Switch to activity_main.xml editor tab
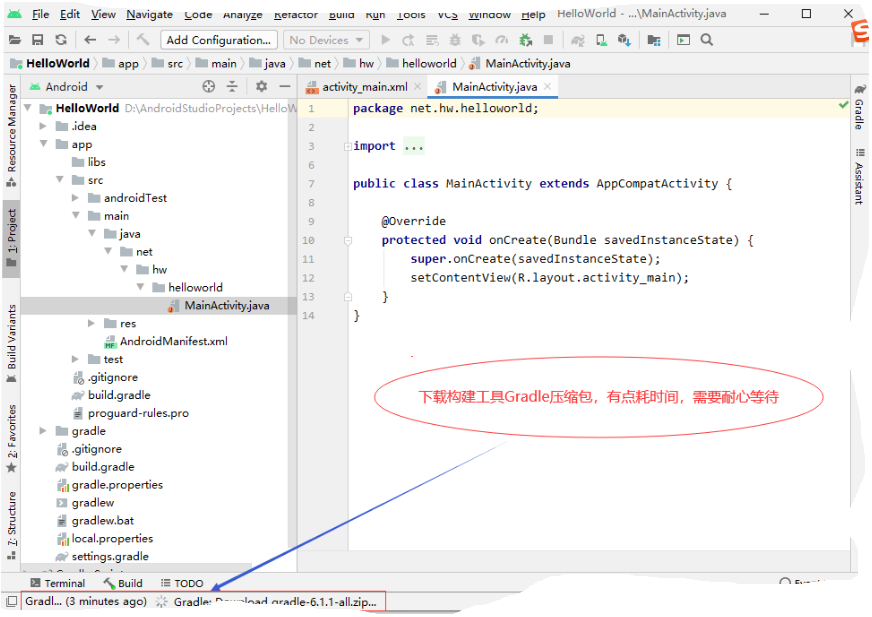Viewport: 872px width, 617px height. tap(364, 87)
